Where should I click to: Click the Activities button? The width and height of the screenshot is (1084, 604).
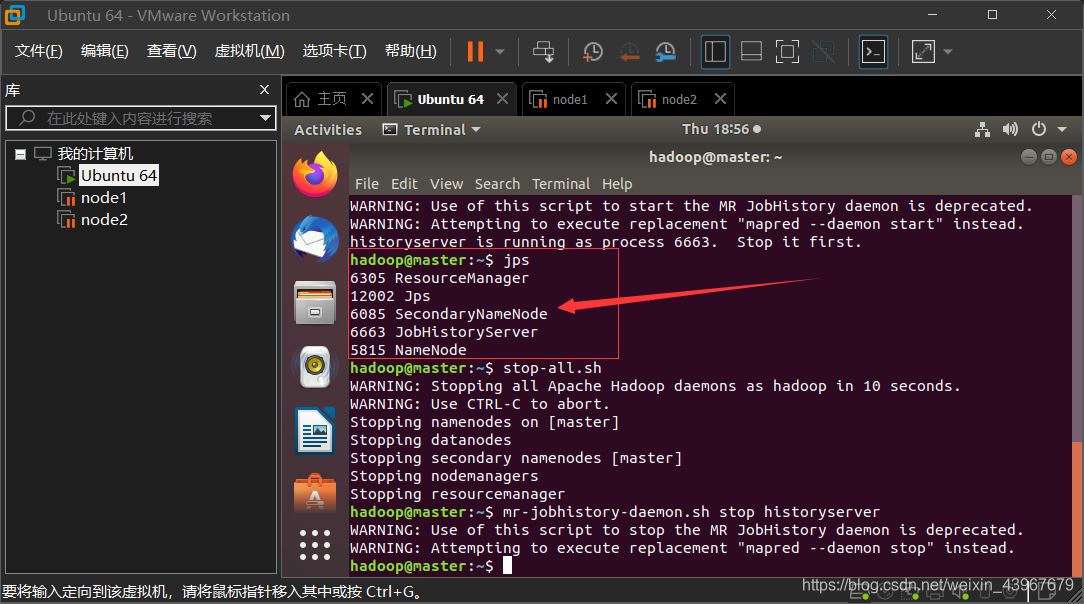tap(328, 129)
